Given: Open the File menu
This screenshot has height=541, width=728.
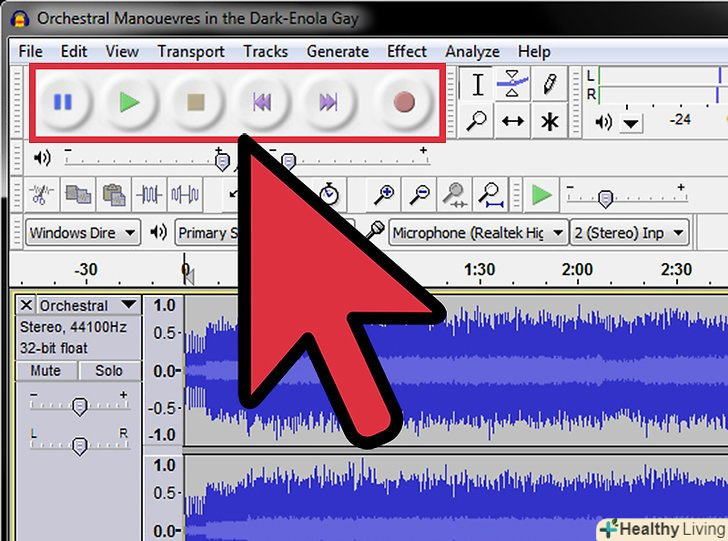Looking at the screenshot, I should pos(30,51).
